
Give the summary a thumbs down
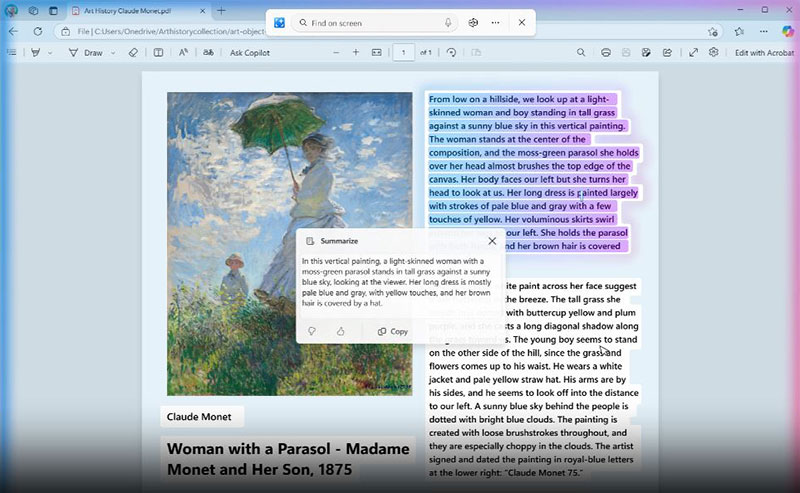[312, 331]
